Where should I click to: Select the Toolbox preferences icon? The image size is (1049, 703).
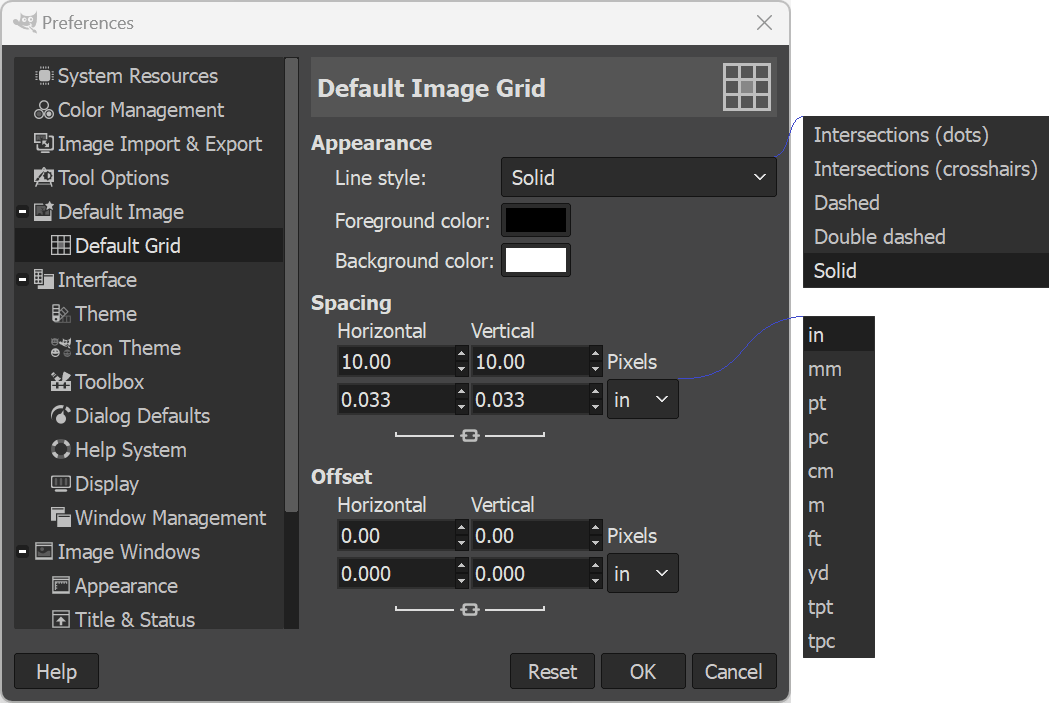coord(60,382)
